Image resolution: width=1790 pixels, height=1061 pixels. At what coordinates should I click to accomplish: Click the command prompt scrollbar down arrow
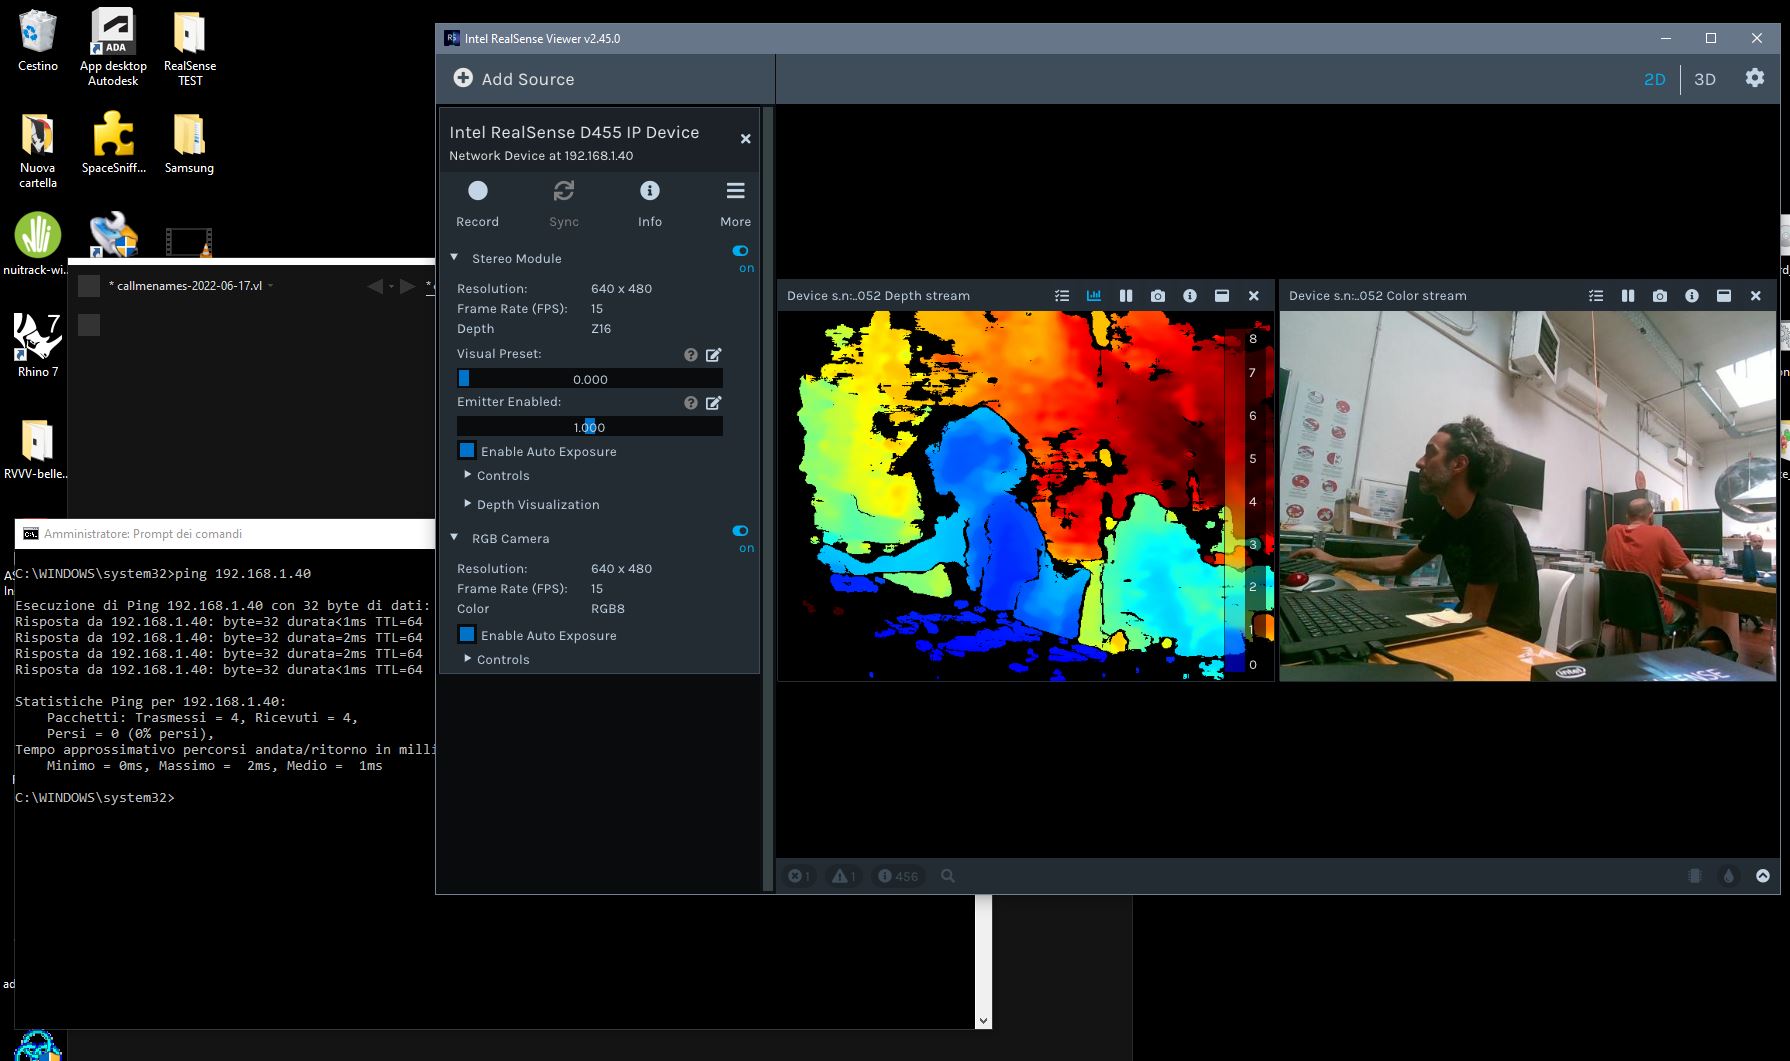pyautogui.click(x=983, y=1021)
